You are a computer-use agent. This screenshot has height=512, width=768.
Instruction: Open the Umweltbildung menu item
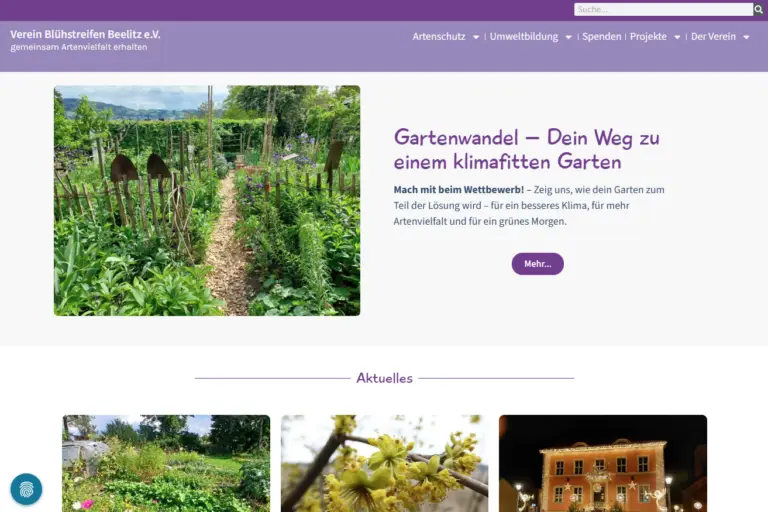[x=524, y=37]
